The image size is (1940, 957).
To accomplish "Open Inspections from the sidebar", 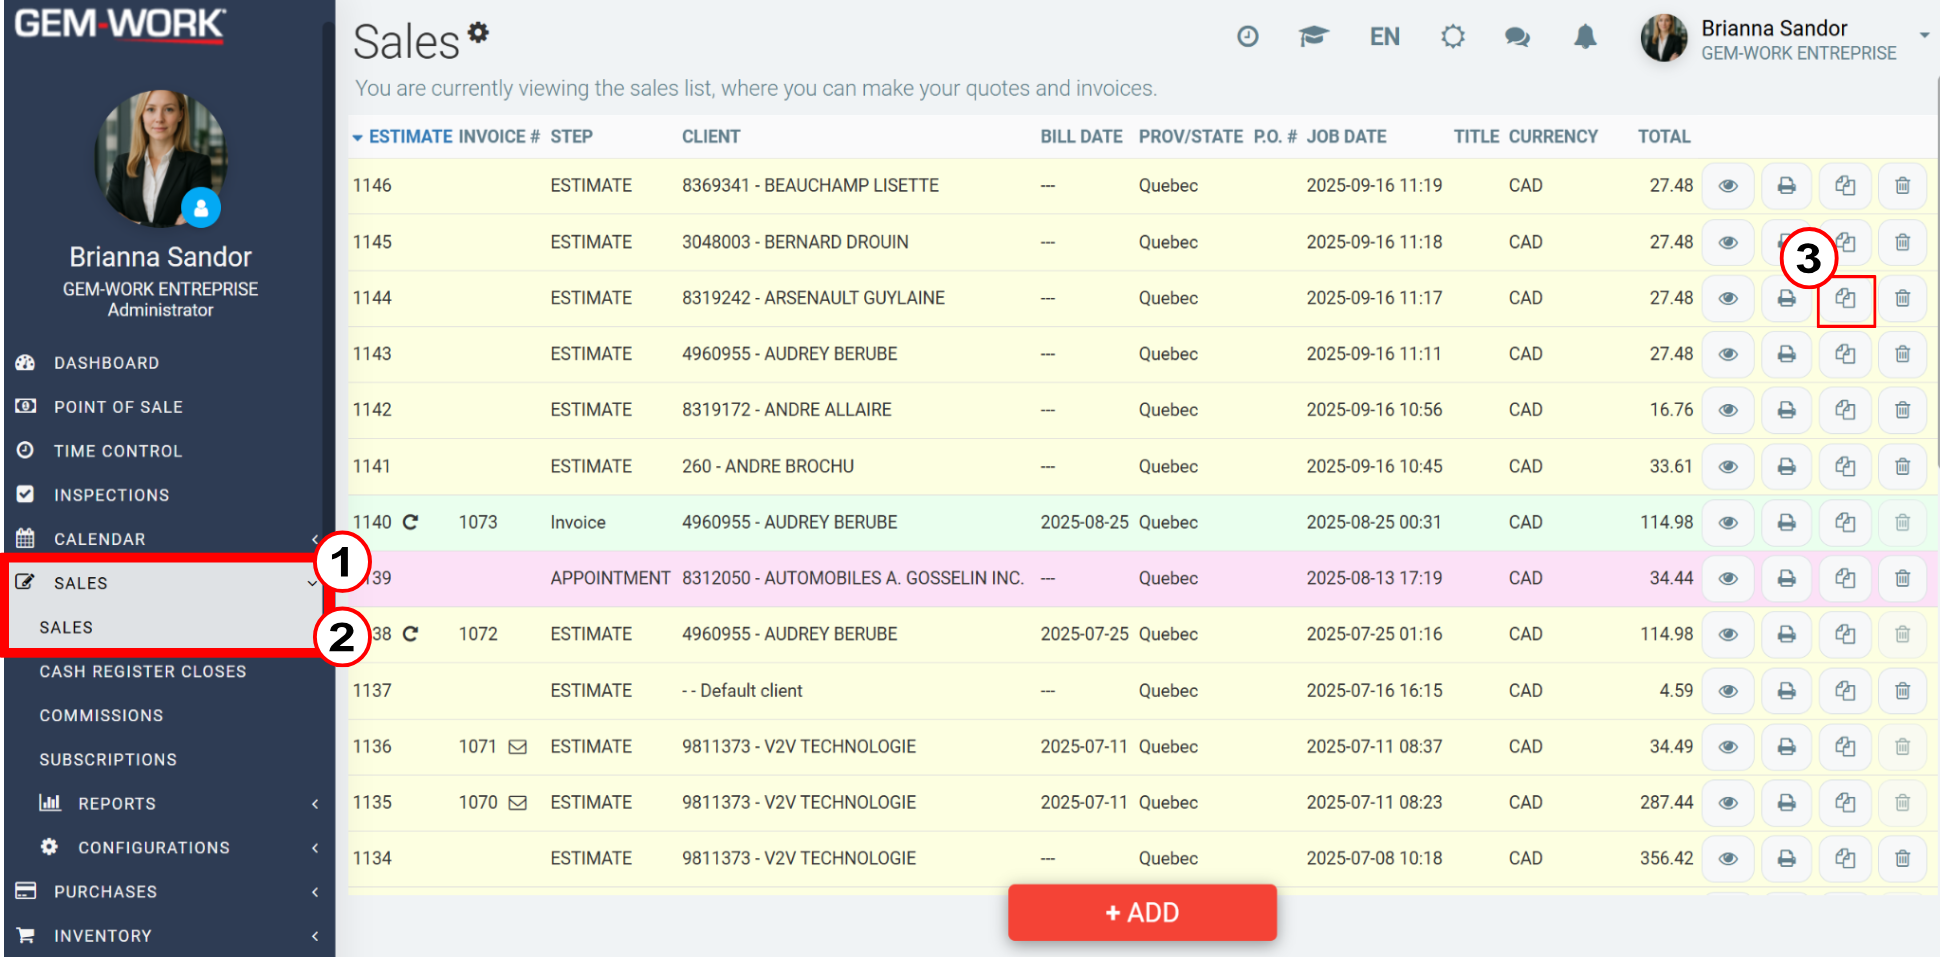I will click(x=111, y=495).
